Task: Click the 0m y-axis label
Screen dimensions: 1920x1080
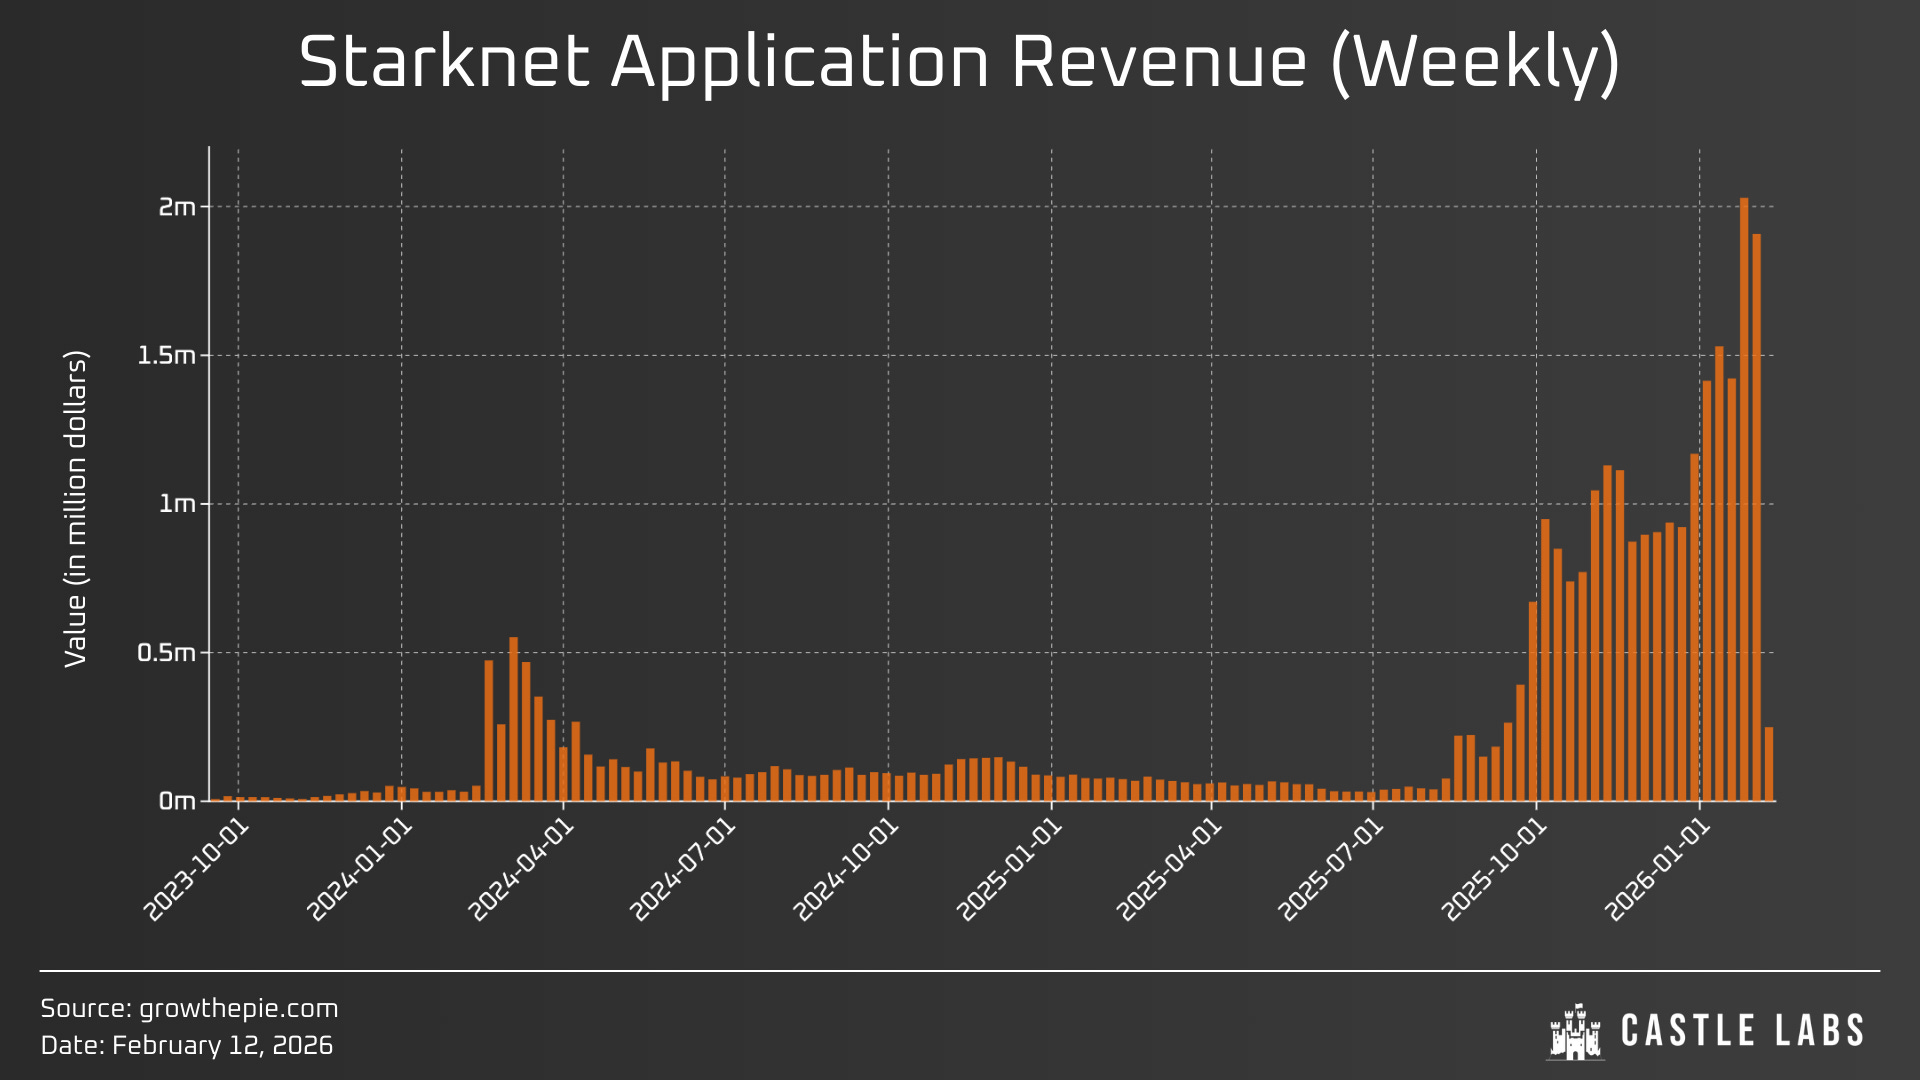Action: [x=177, y=801]
